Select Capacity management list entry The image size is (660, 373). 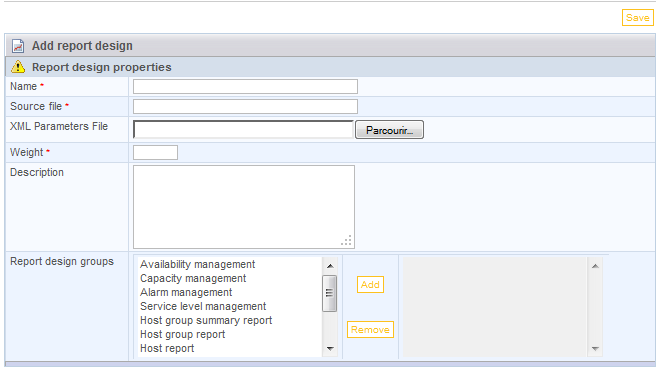193,278
